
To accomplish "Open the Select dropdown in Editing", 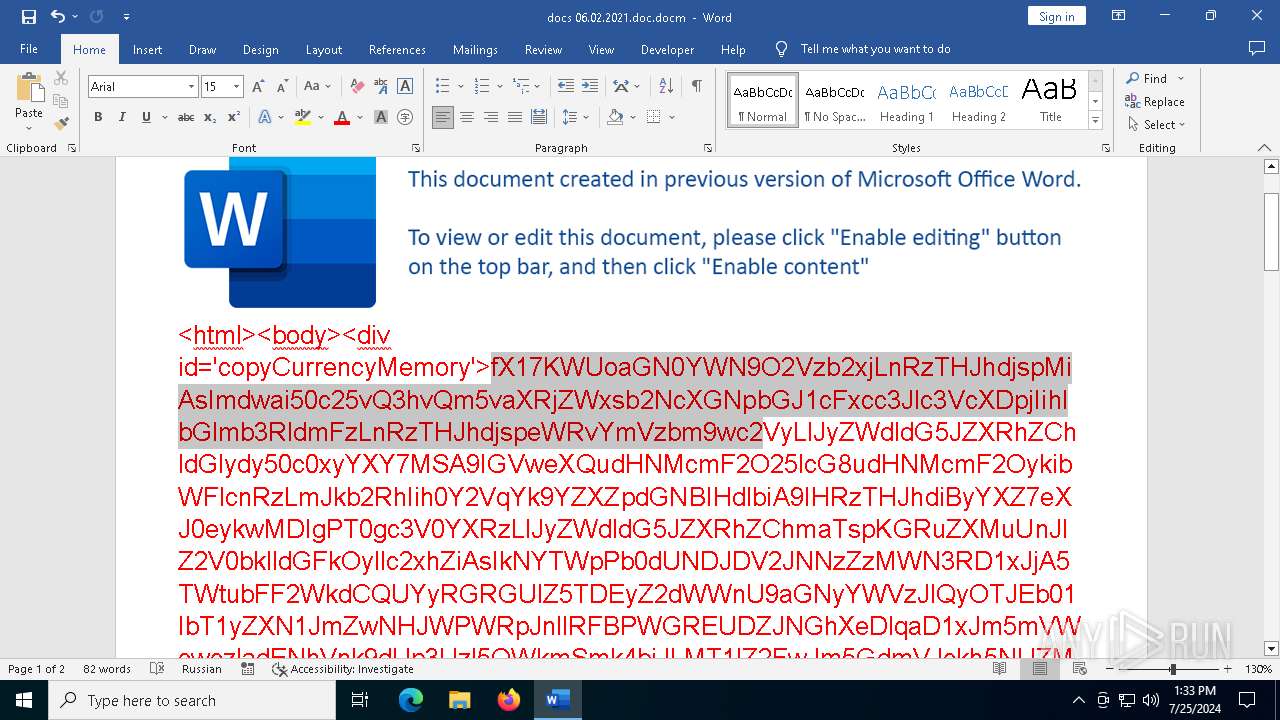I will pyautogui.click(x=1157, y=125).
